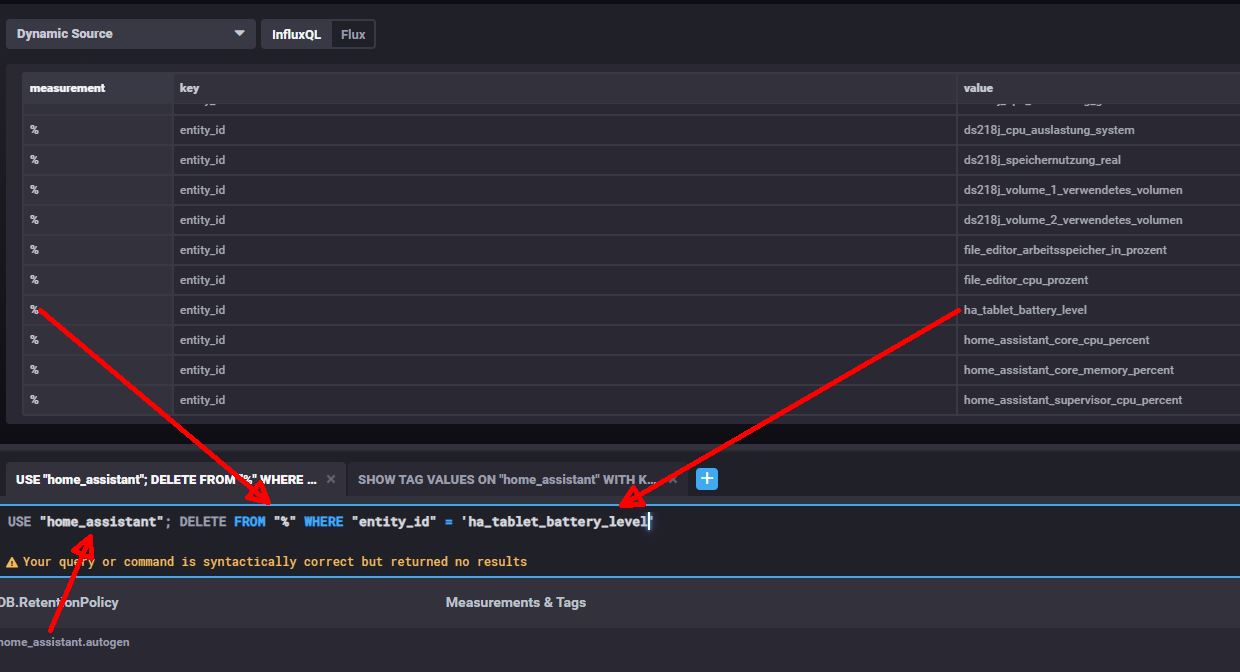Click the DB.RetentionPolicy panel header

coord(59,602)
